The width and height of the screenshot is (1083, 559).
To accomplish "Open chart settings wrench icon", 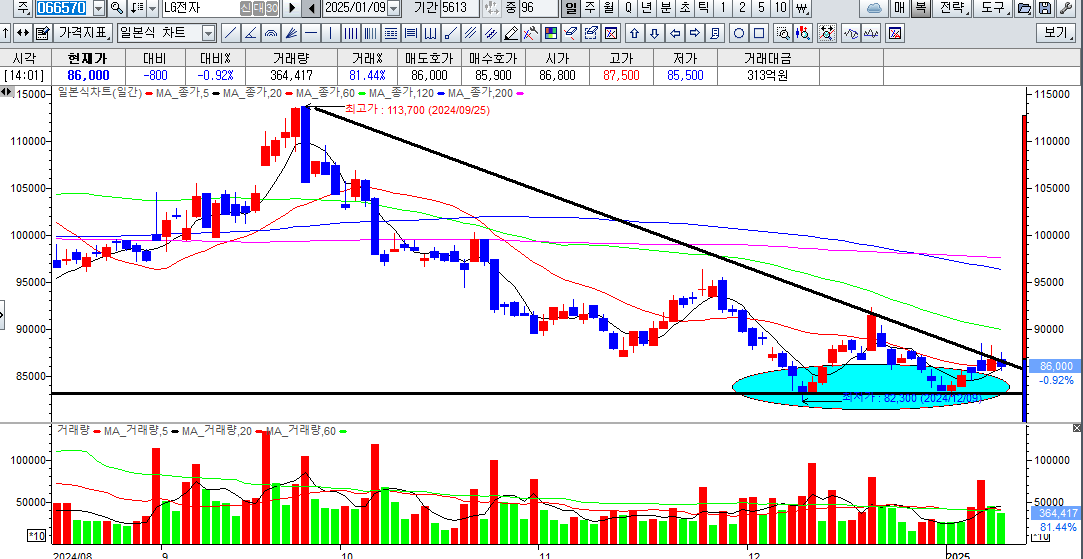I will (x=1063, y=8).
